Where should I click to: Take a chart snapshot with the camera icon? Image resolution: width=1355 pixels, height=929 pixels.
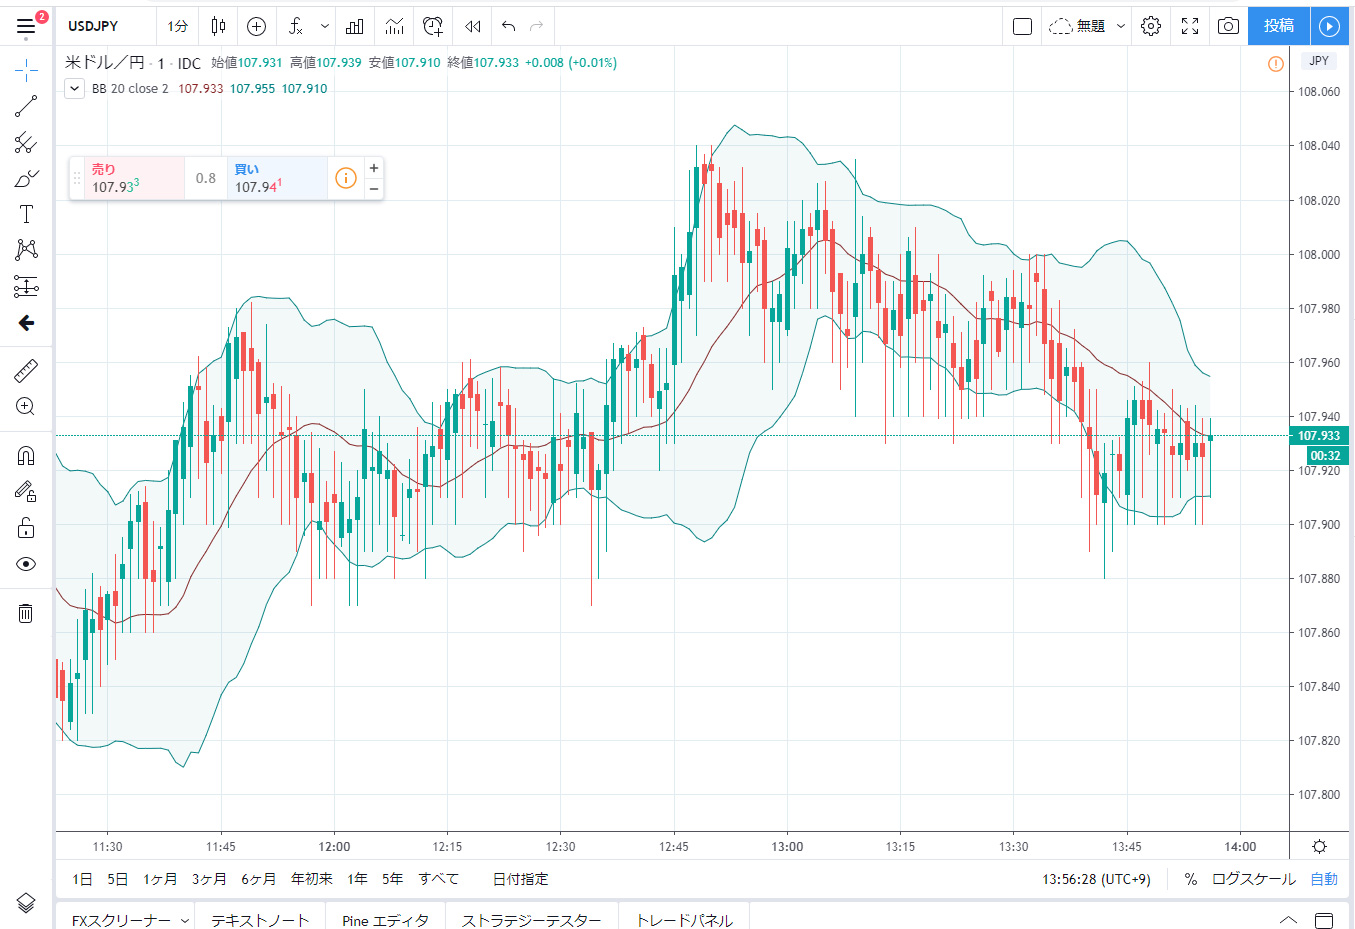(x=1228, y=26)
